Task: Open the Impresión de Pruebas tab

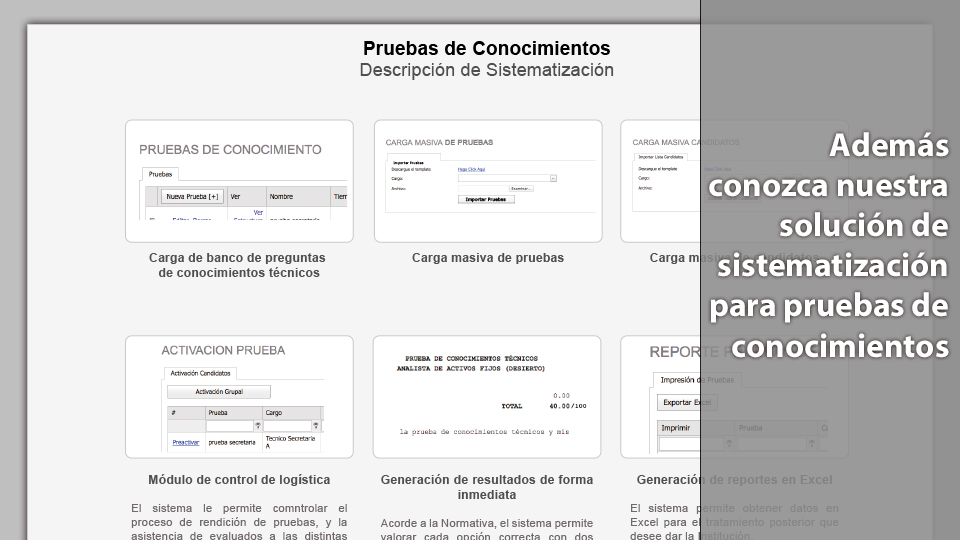Action: coord(697,380)
